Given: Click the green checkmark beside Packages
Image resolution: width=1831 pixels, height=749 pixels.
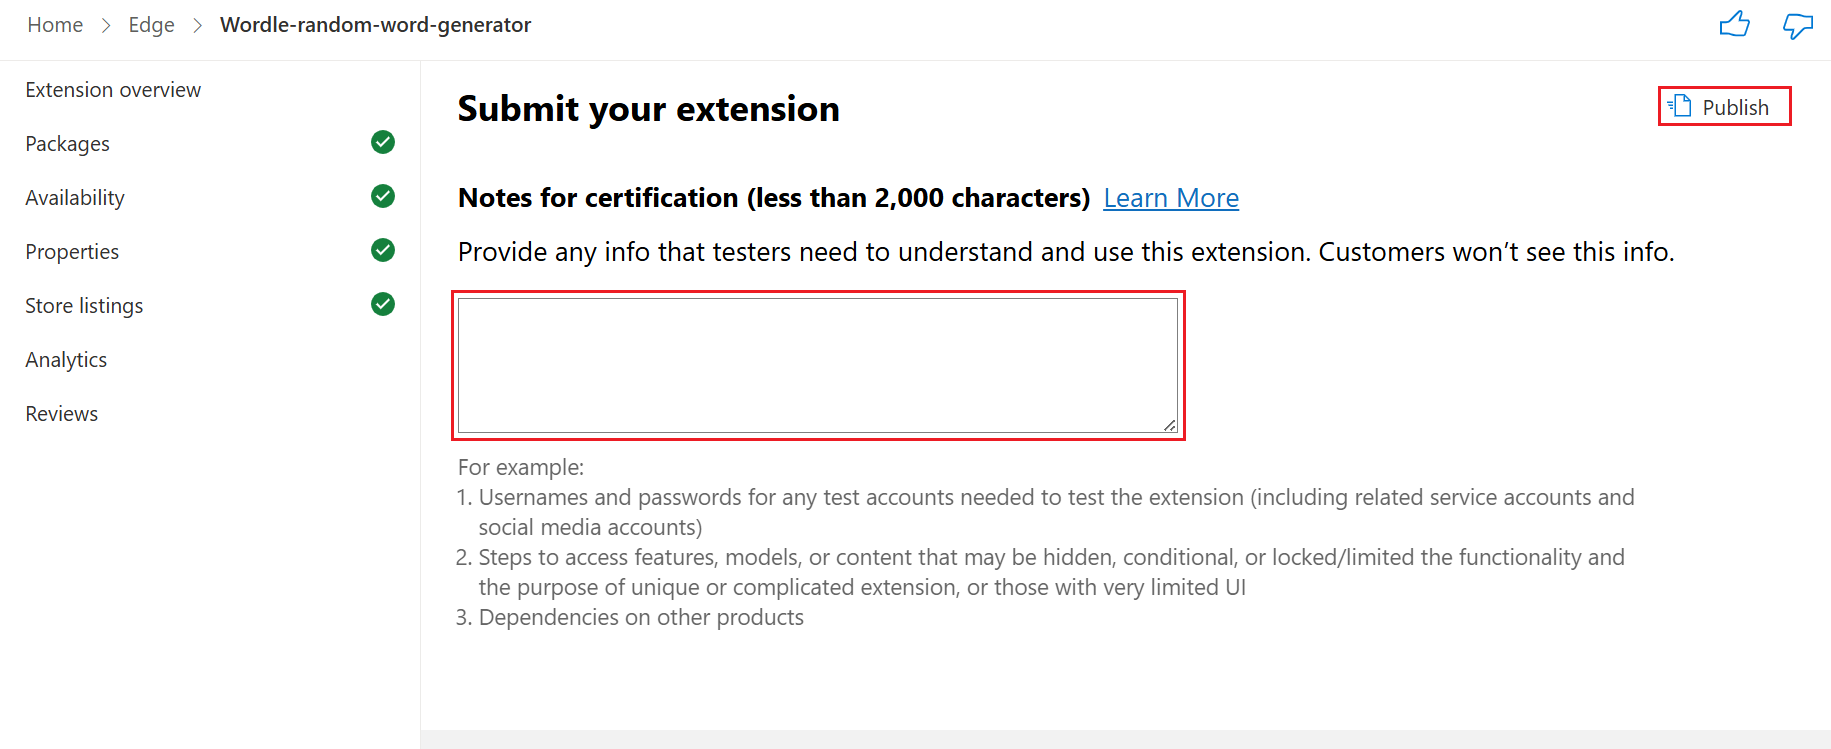Looking at the screenshot, I should 382,142.
